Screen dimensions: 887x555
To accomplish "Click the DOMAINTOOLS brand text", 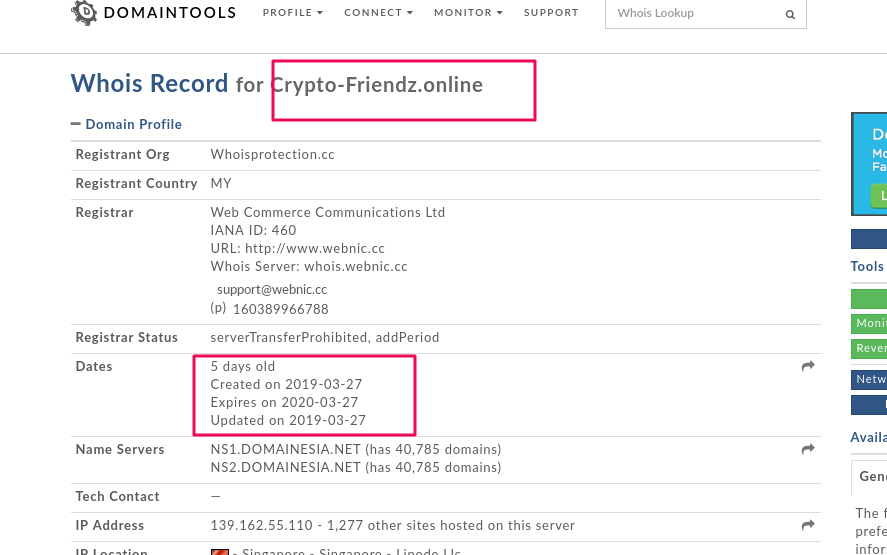I will tap(170, 12).
